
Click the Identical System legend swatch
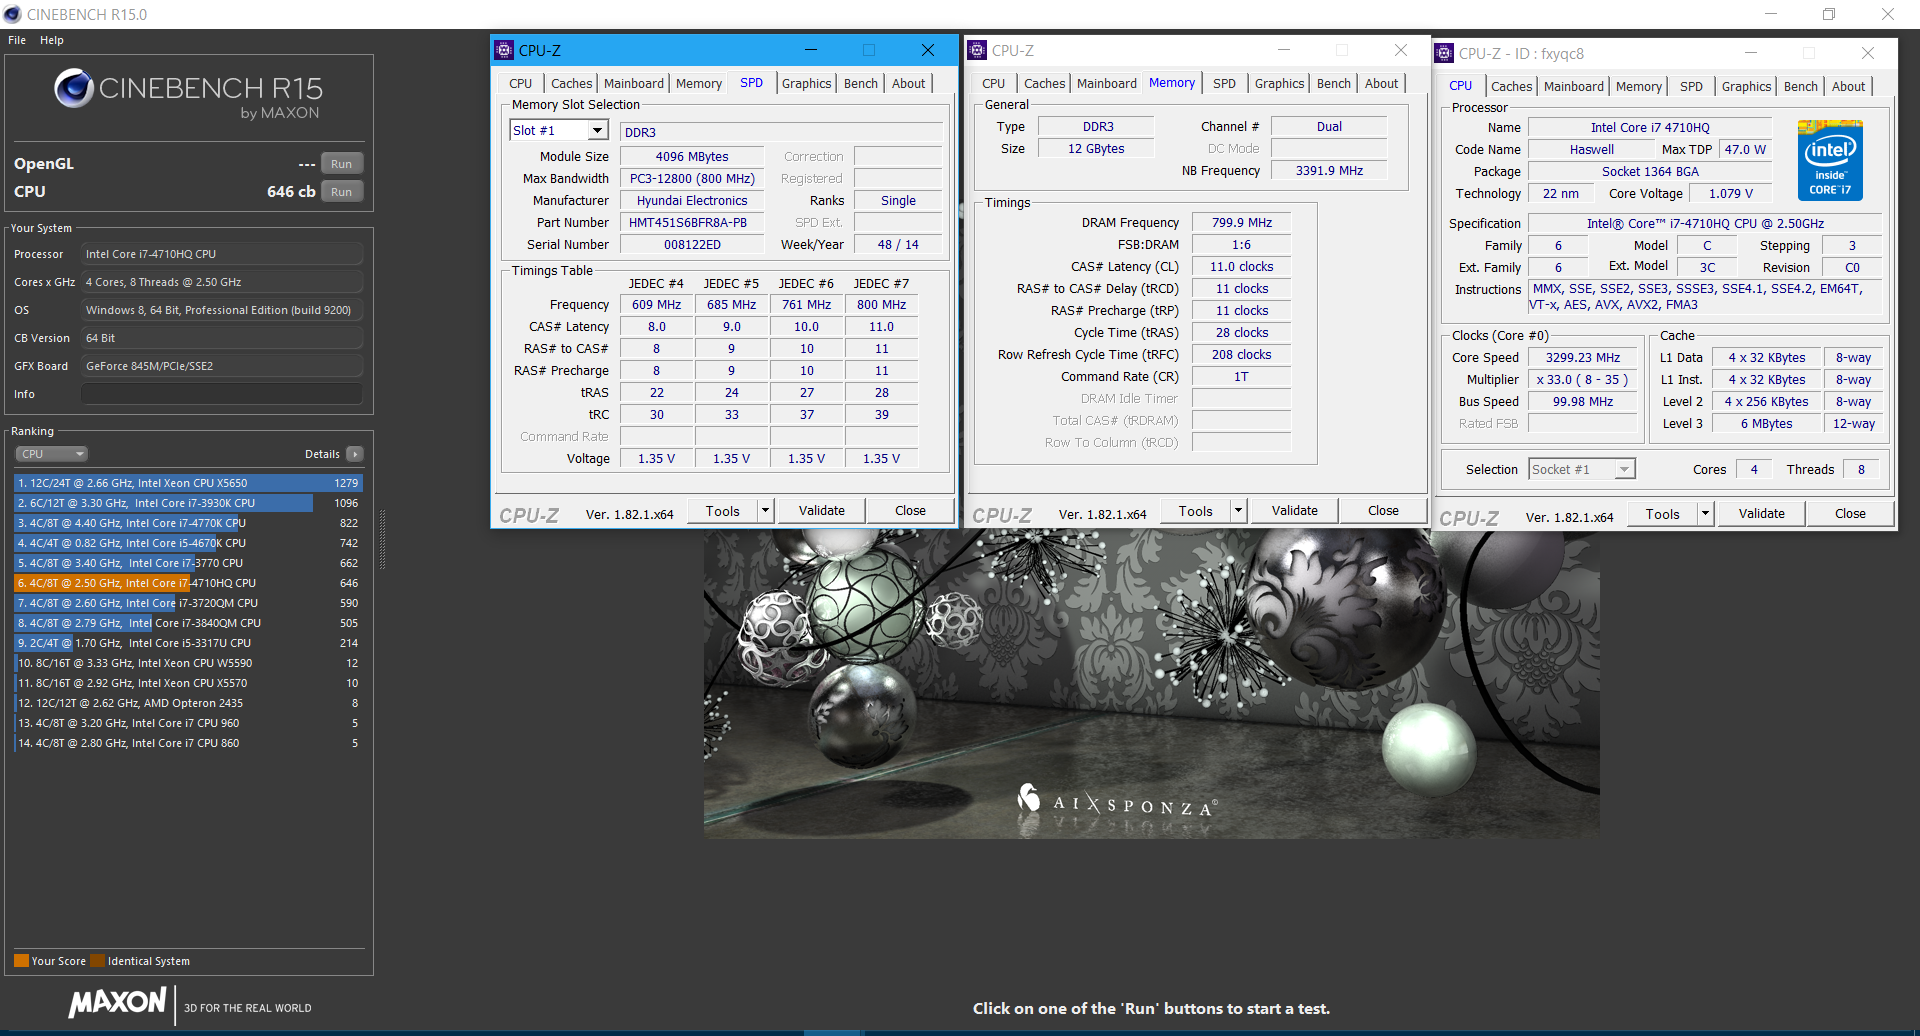(x=97, y=961)
